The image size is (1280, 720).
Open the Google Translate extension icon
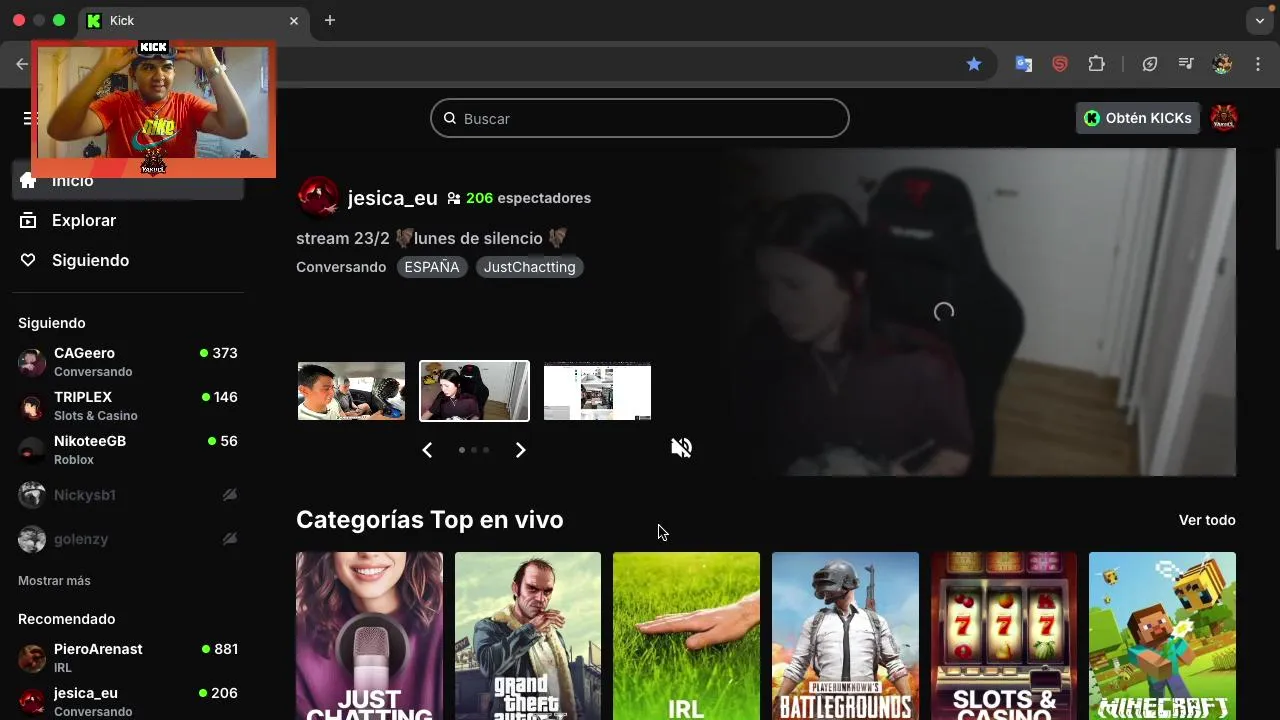1024,64
